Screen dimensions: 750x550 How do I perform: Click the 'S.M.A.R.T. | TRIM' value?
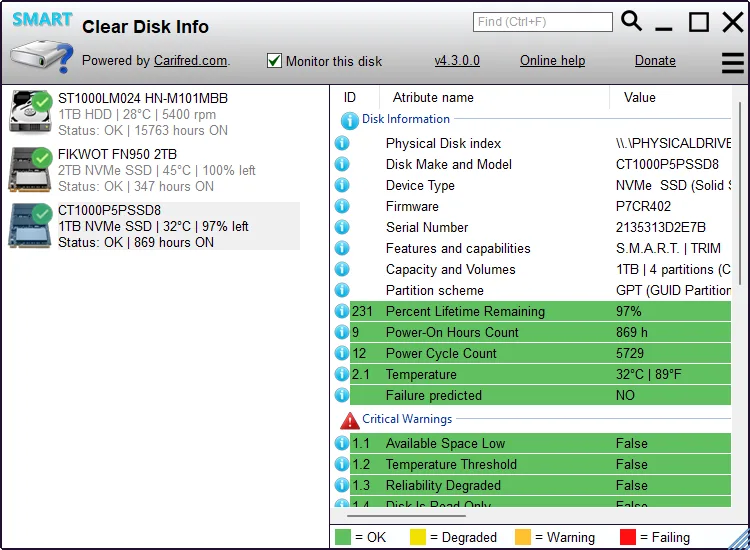[668, 248]
